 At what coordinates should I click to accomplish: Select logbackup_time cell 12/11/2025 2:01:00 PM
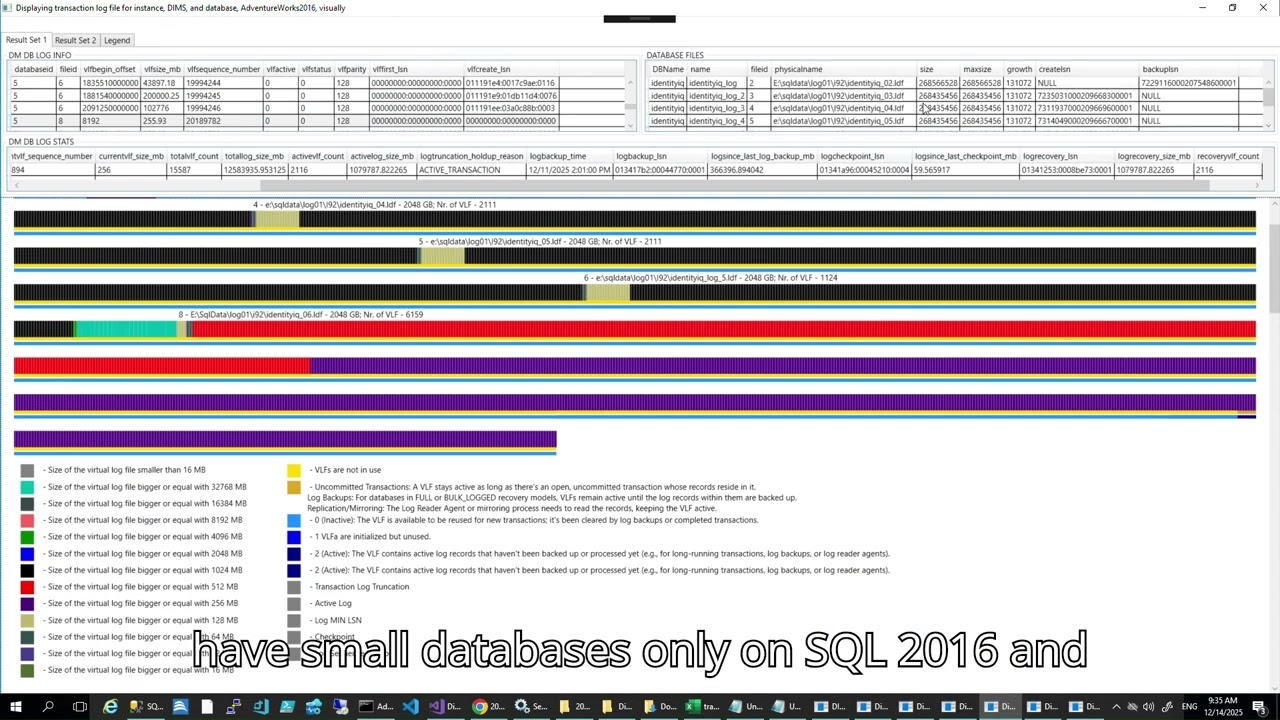pos(570,170)
